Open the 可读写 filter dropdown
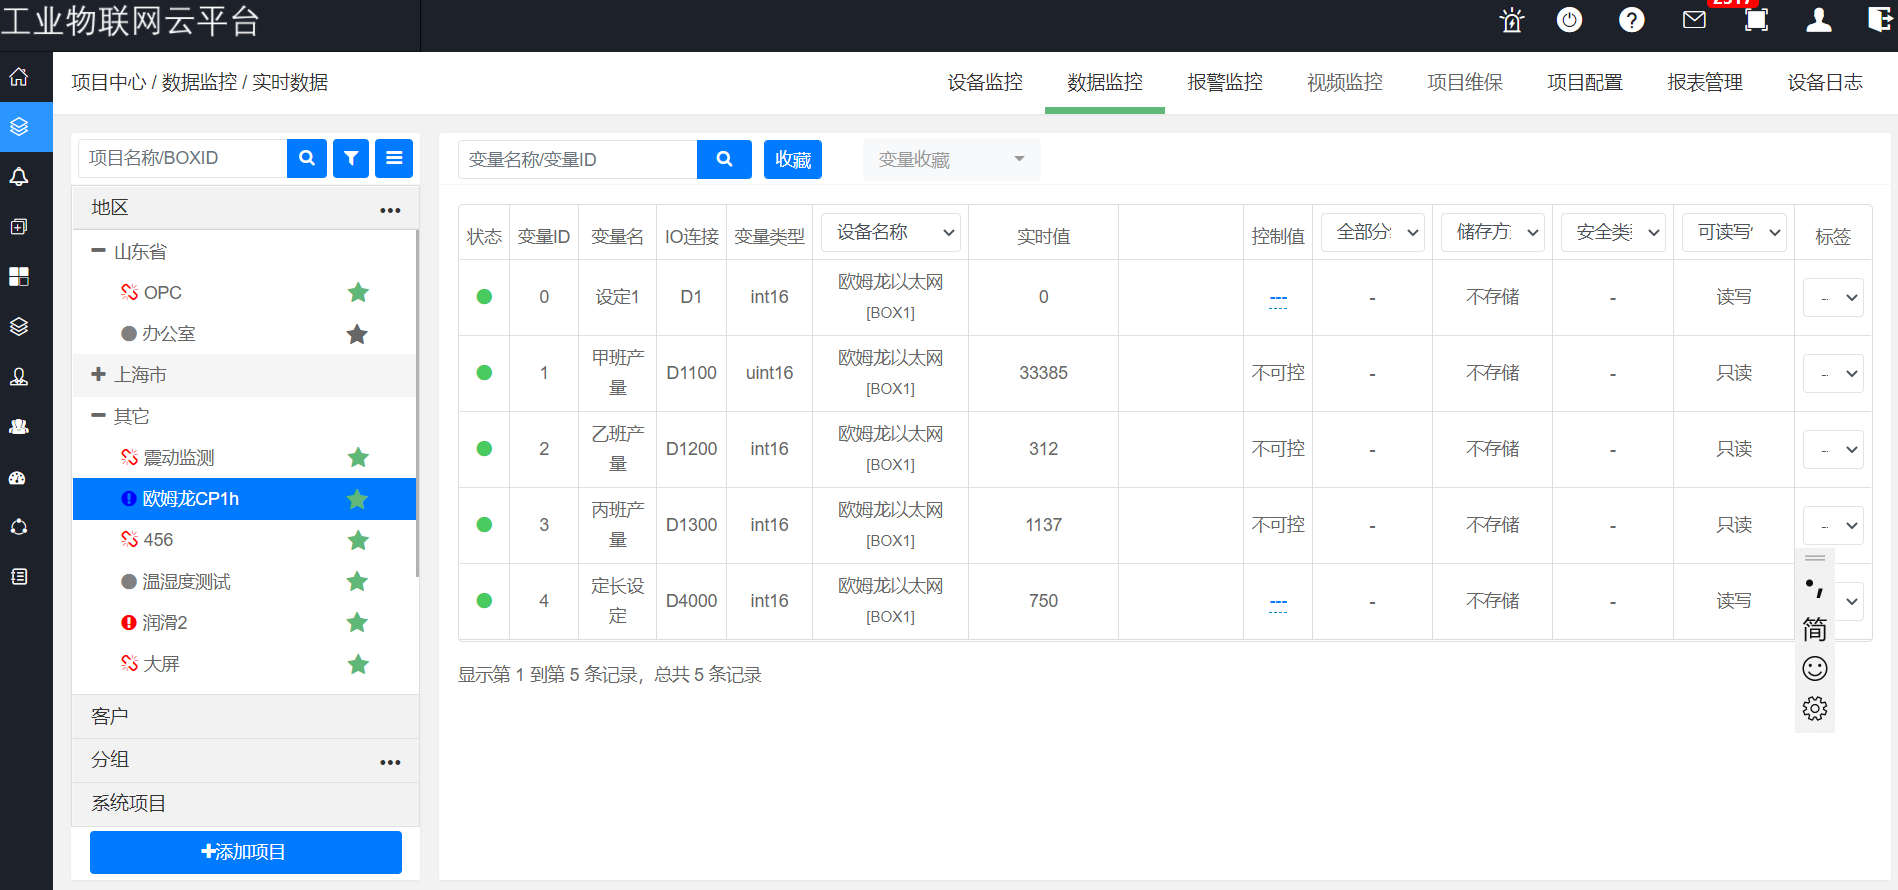The width and height of the screenshot is (1898, 890). [1734, 232]
